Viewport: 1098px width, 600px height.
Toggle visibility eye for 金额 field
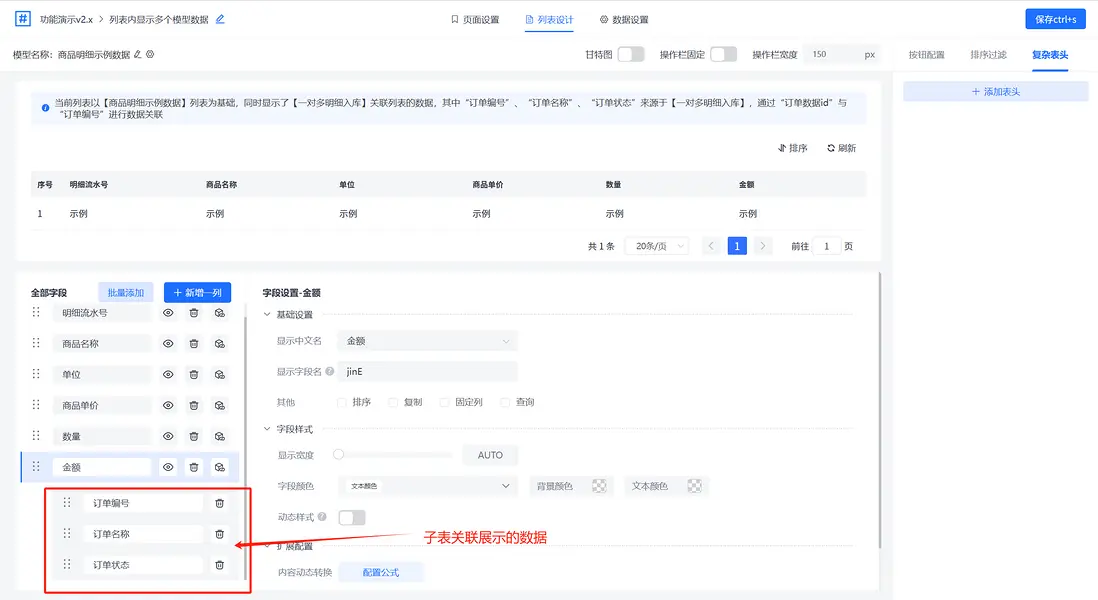point(168,467)
